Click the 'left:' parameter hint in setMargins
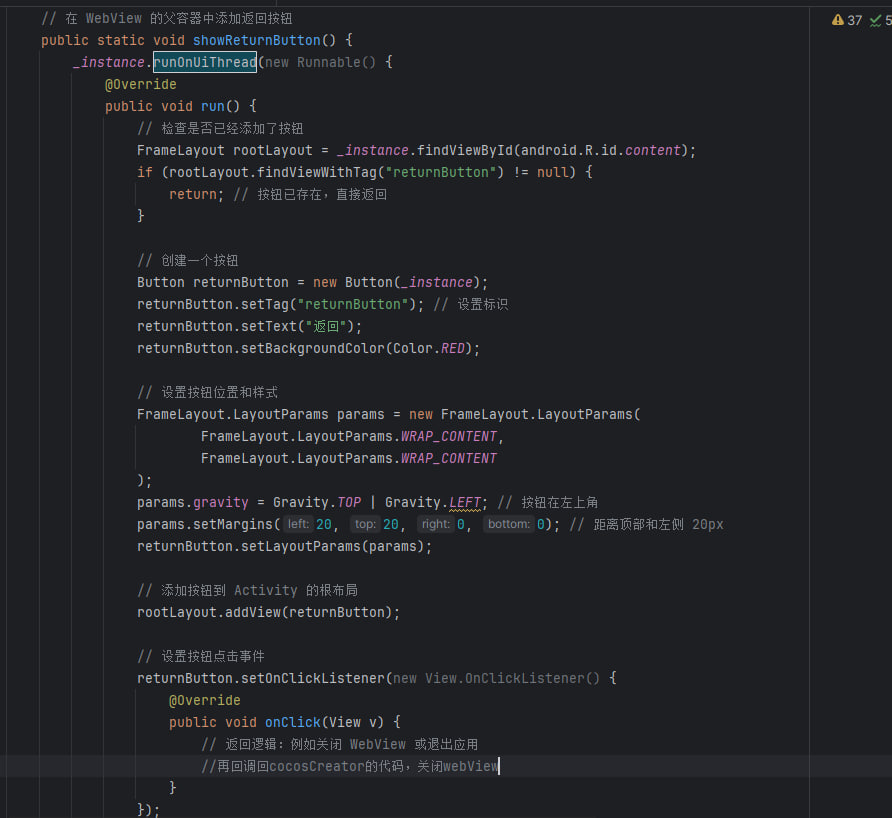892x818 pixels. click(x=298, y=524)
